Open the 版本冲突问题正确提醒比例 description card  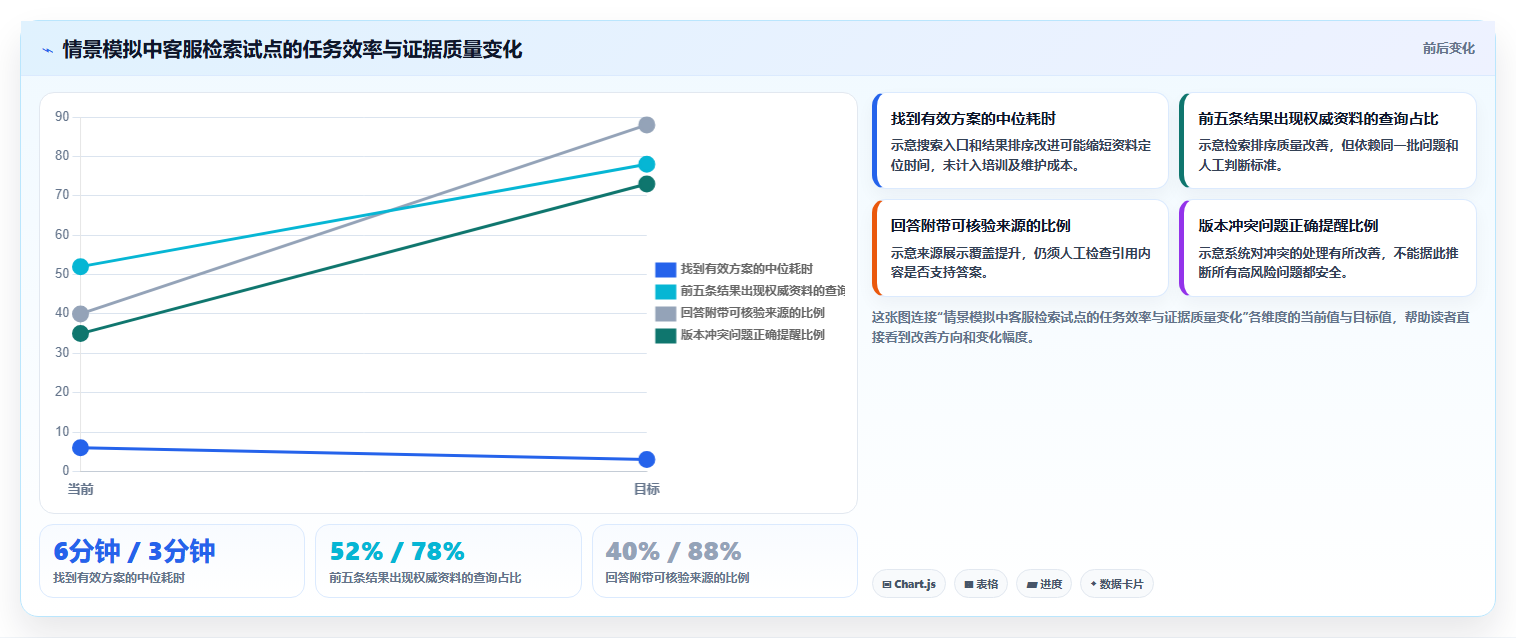click(x=1327, y=248)
